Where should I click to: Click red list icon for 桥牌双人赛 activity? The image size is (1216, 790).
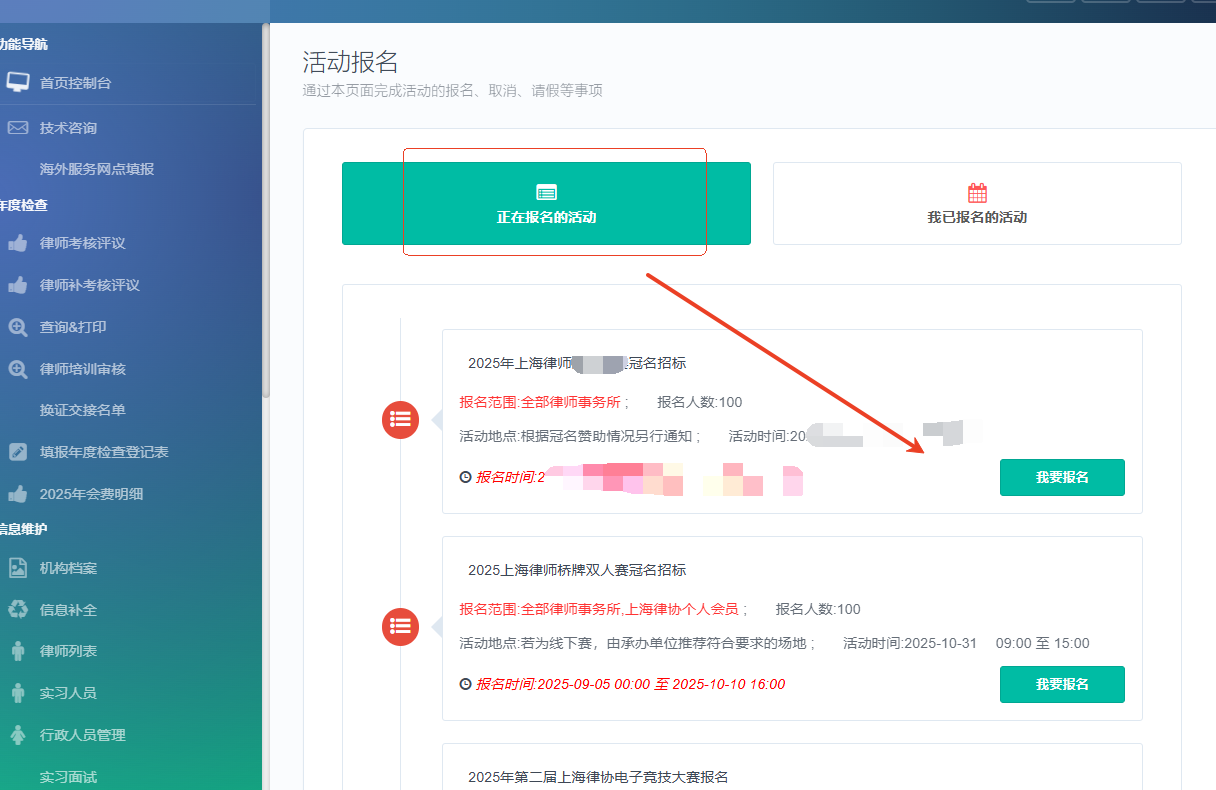[401, 627]
